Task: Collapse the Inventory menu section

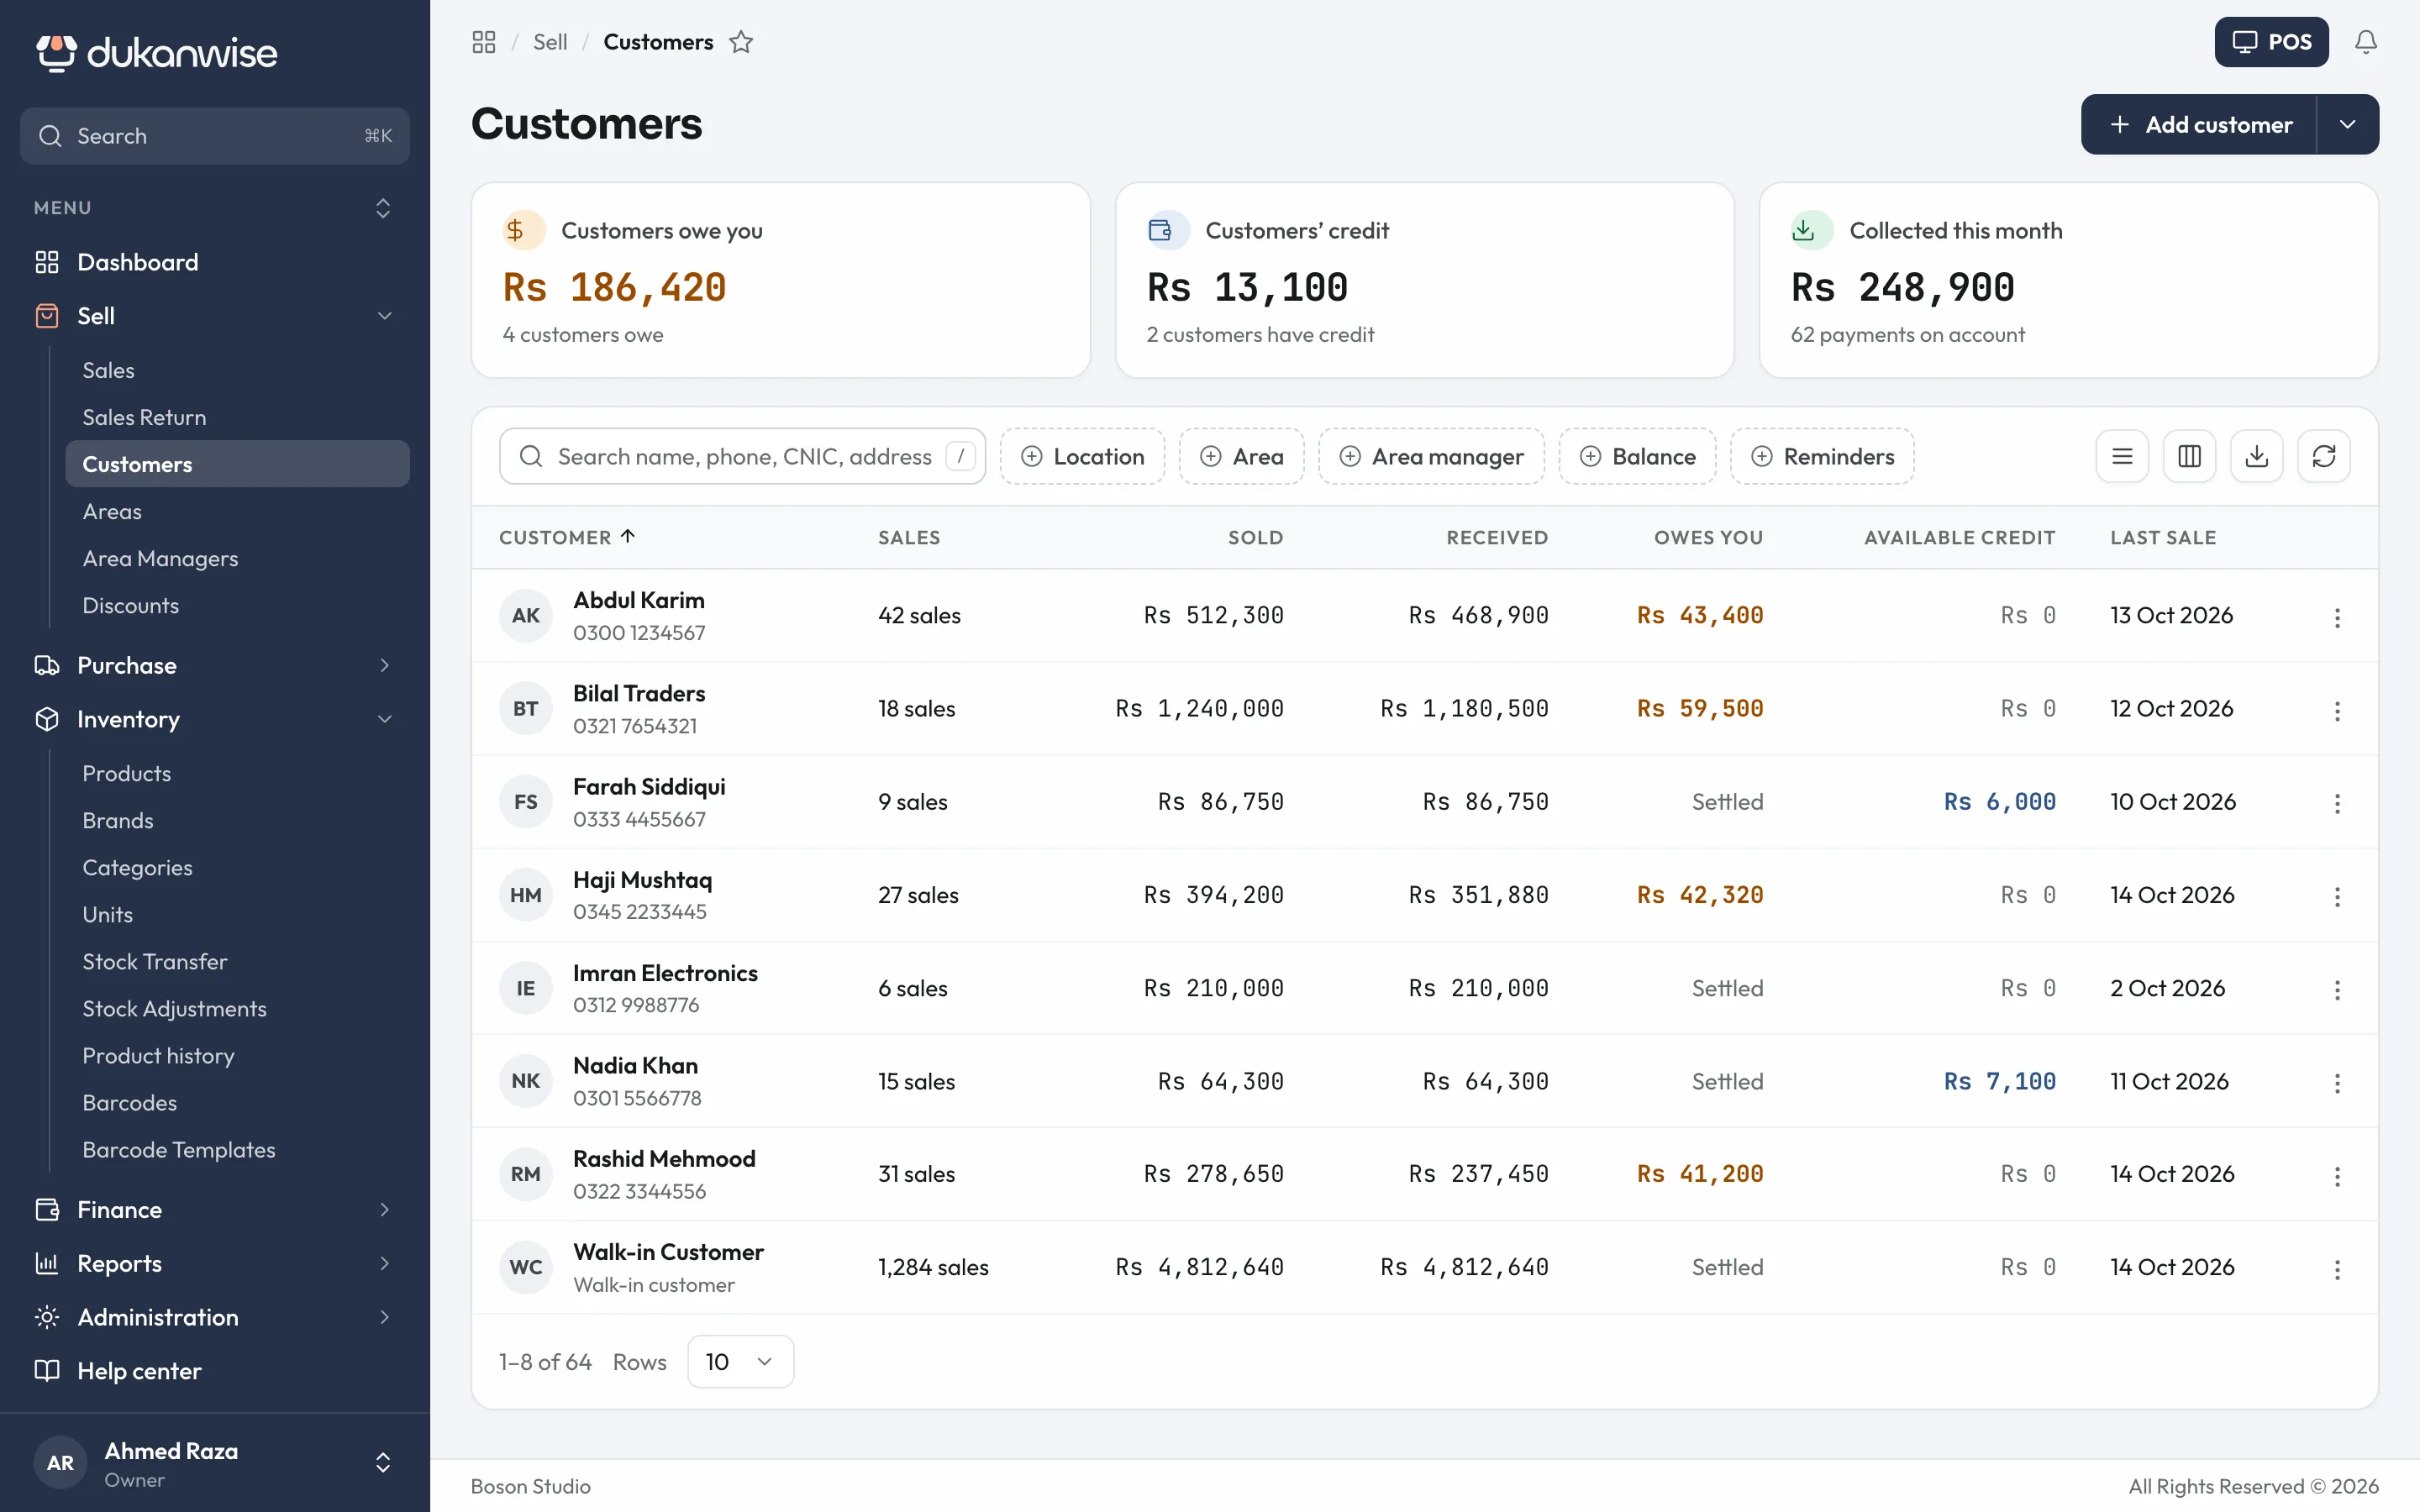Action: (x=215, y=719)
